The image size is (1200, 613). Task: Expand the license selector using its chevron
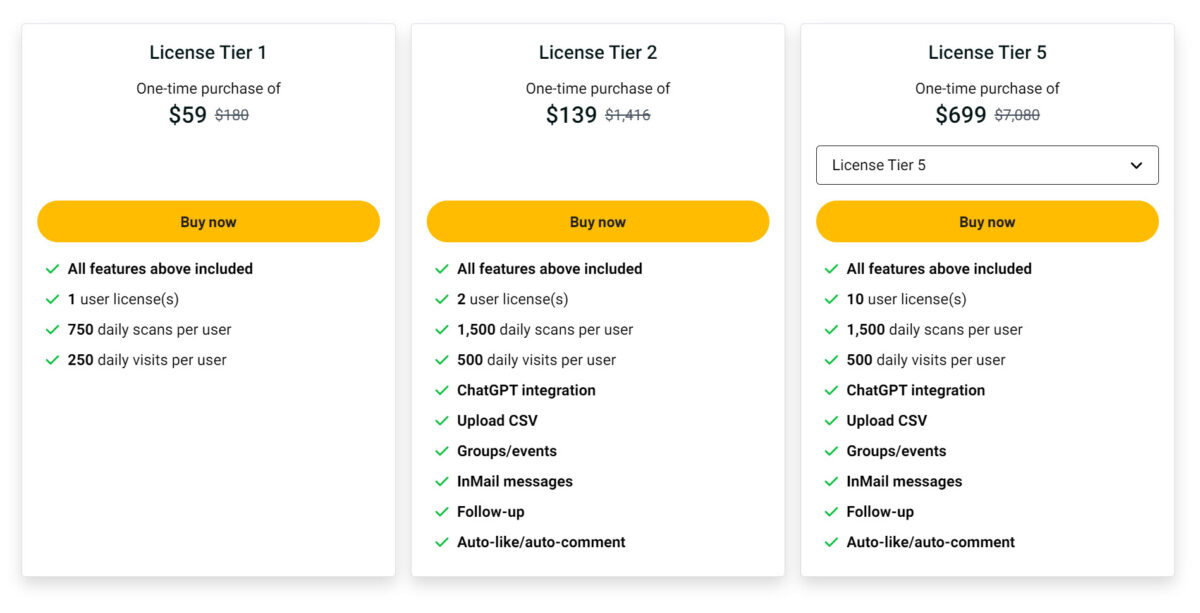coord(1138,164)
